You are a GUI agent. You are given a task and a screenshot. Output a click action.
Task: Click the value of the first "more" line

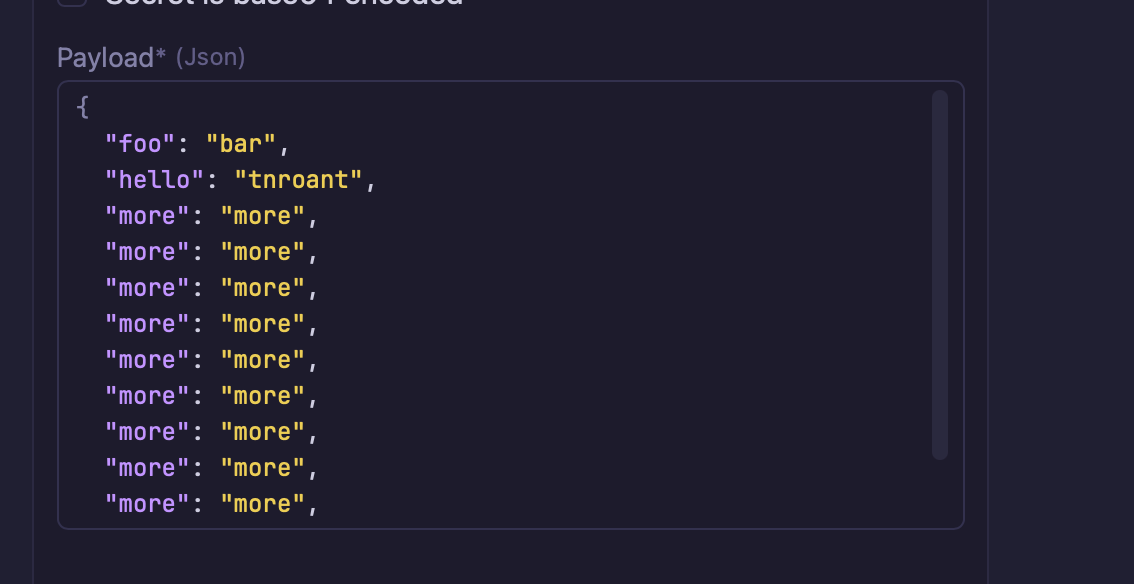pos(262,216)
